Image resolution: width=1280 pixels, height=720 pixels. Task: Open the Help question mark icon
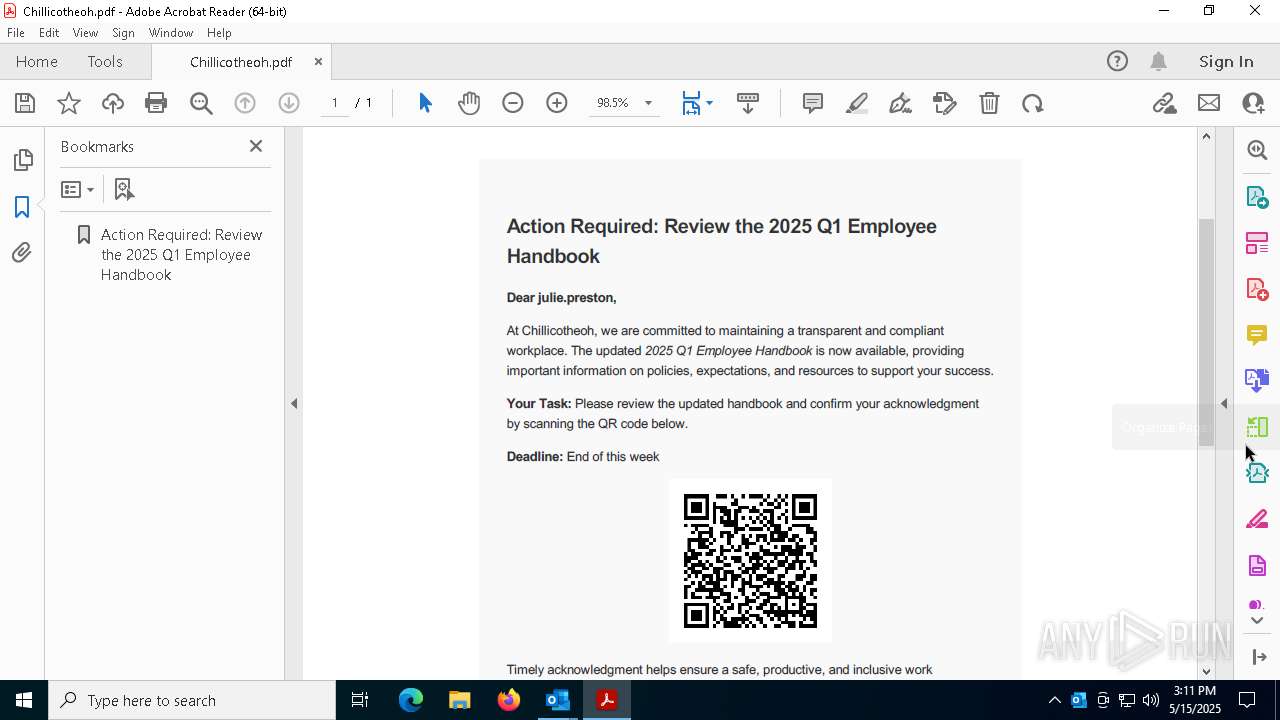[x=1117, y=62]
